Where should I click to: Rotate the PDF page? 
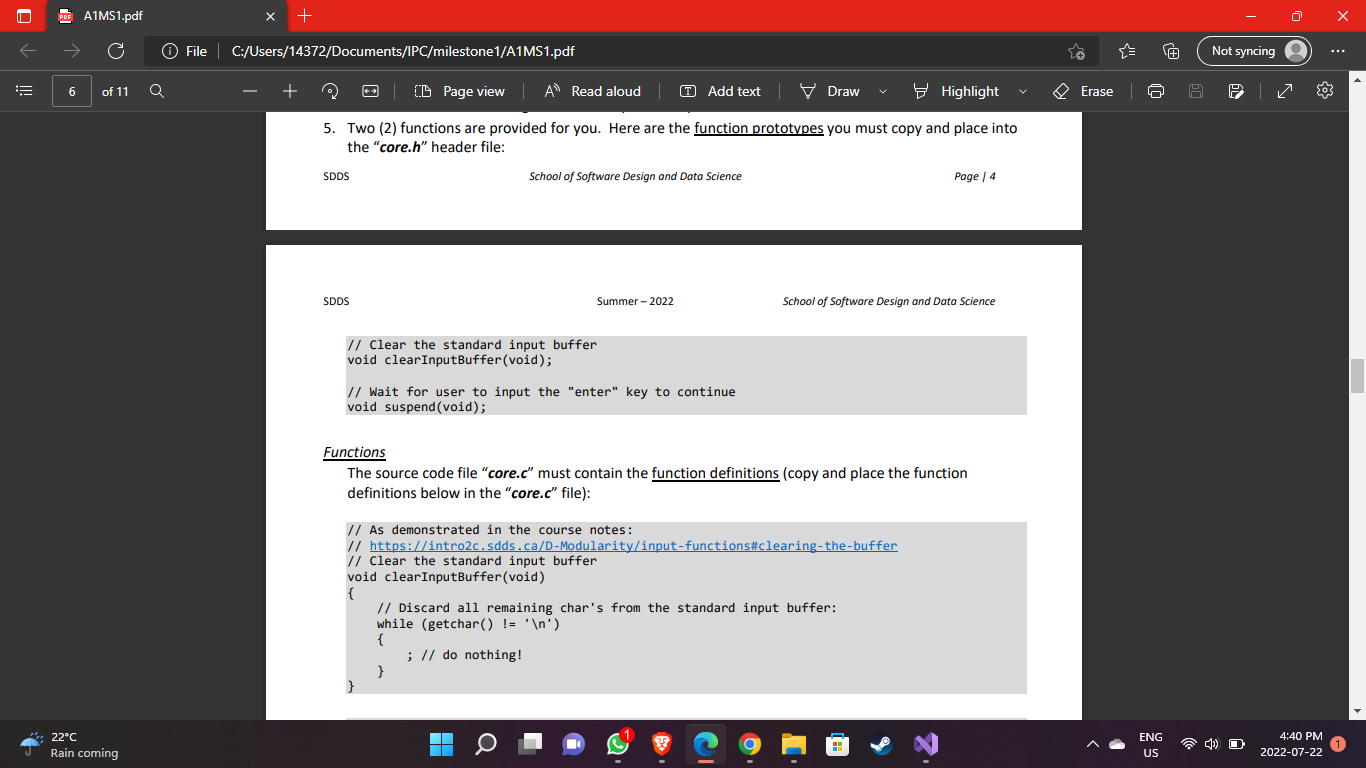pos(329,91)
